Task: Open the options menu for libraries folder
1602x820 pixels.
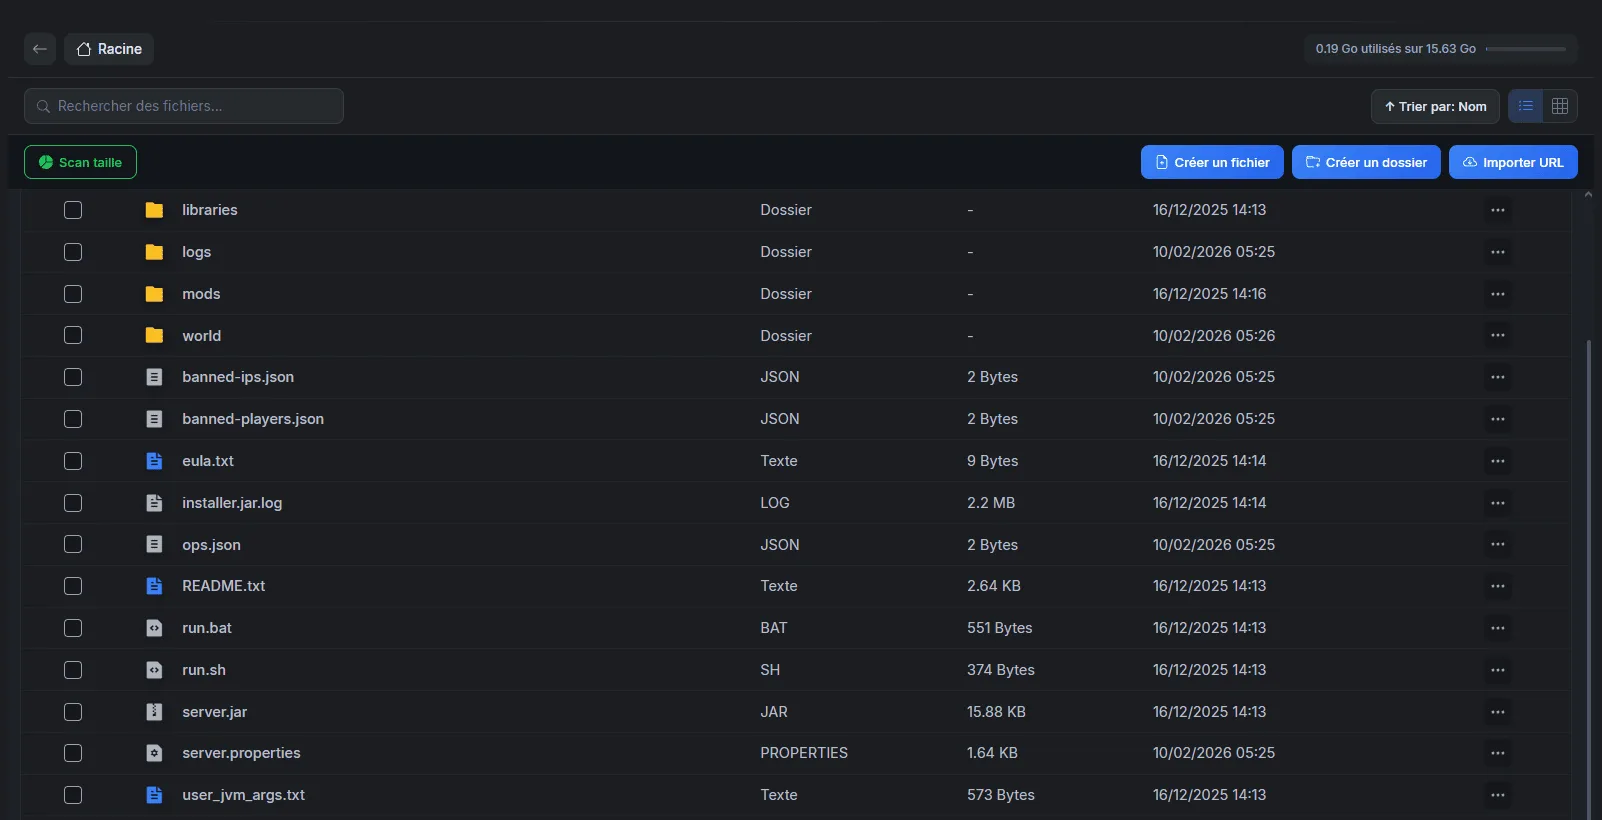Action: 1497,210
